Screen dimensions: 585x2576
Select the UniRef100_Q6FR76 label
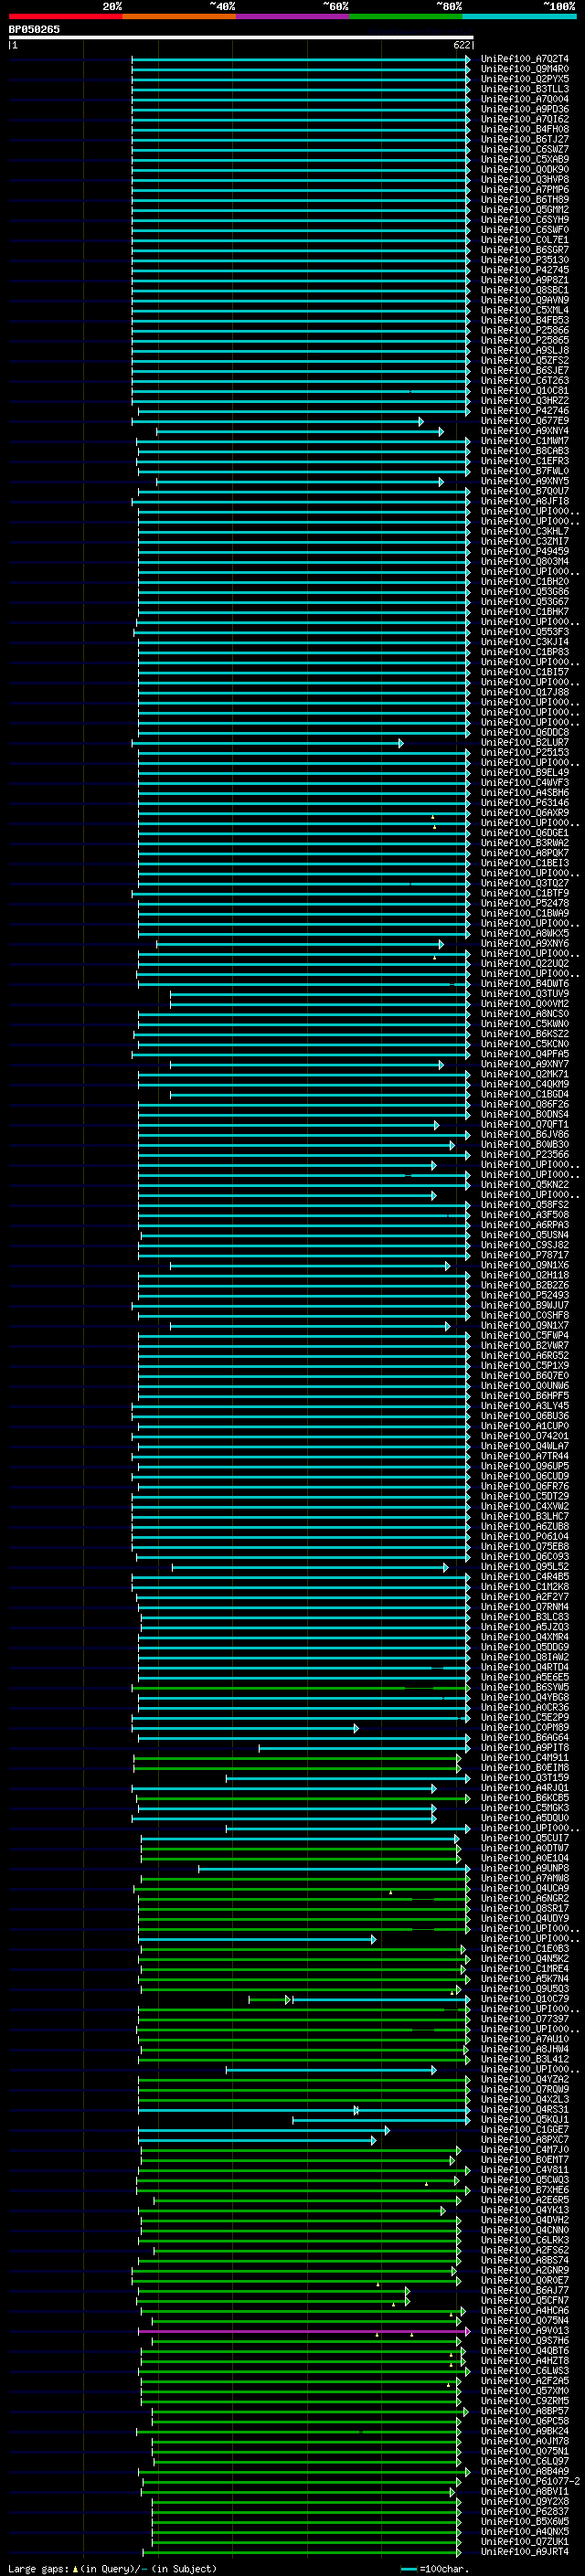point(525,1486)
